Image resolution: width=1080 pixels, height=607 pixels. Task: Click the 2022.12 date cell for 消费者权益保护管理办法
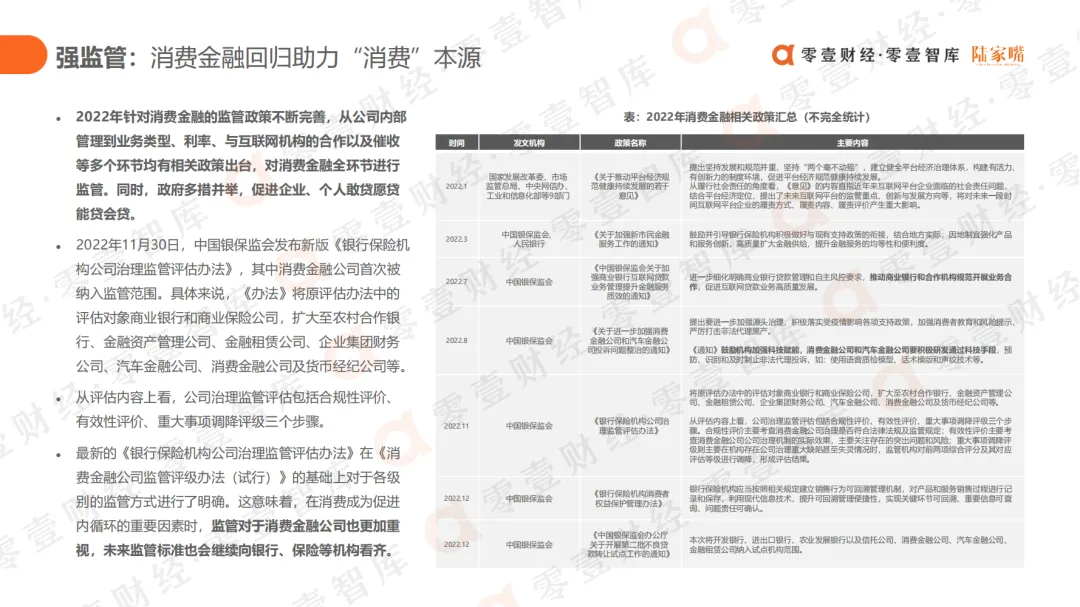click(456, 498)
